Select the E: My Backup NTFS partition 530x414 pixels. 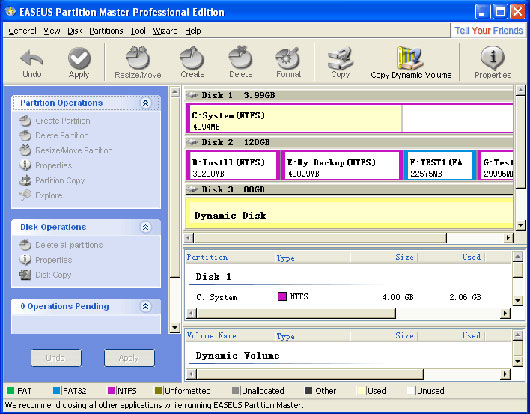point(342,166)
